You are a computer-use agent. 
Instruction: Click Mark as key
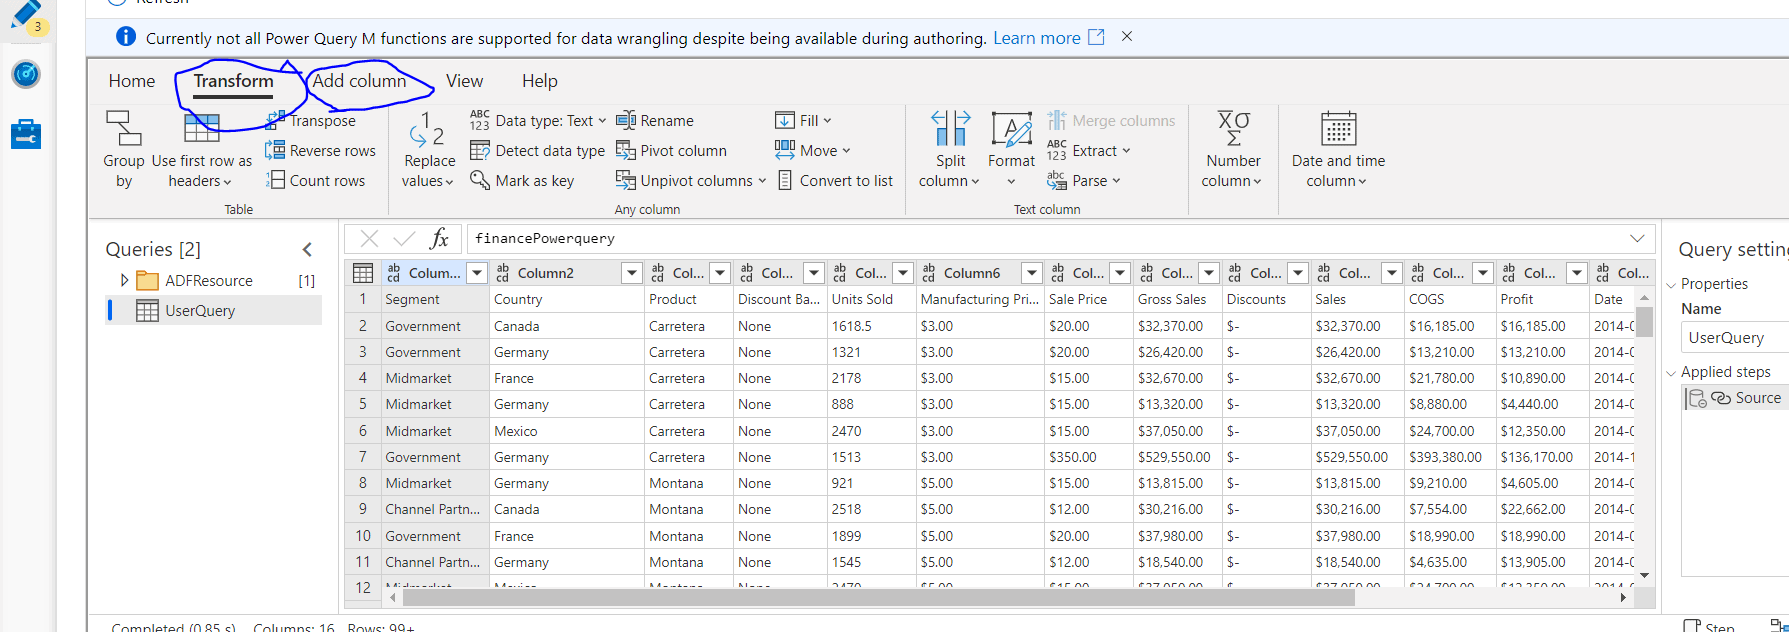(522, 181)
